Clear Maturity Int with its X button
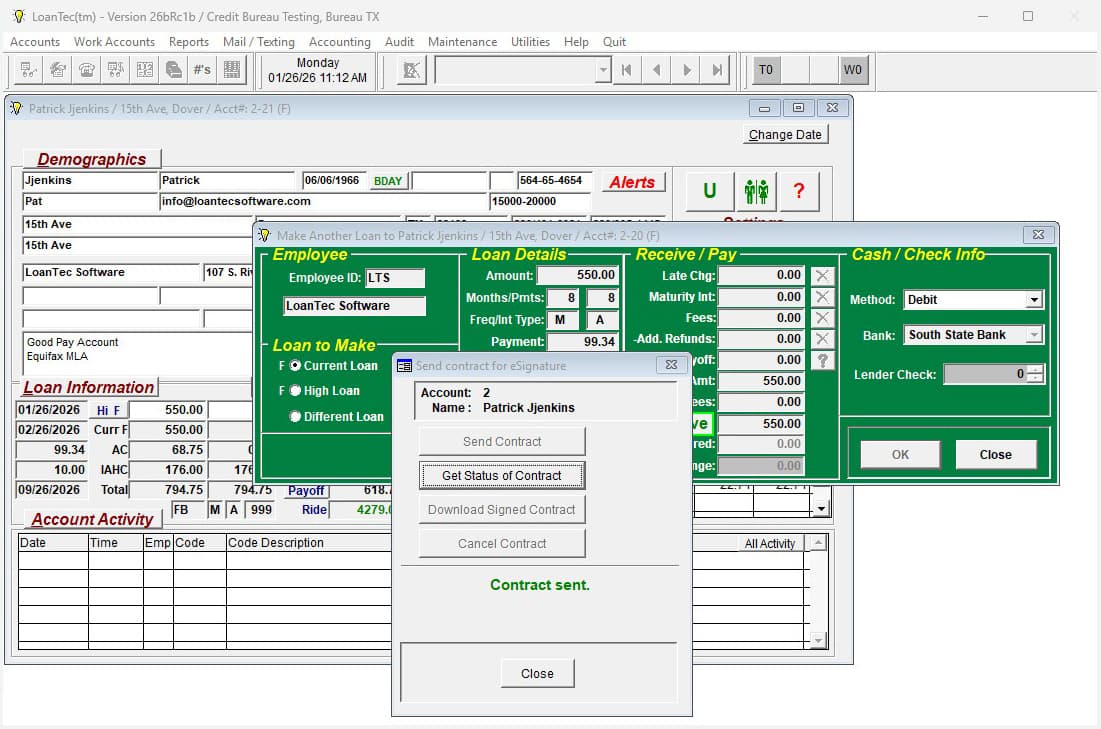The width and height of the screenshot is (1101, 729). pyautogui.click(x=822, y=297)
